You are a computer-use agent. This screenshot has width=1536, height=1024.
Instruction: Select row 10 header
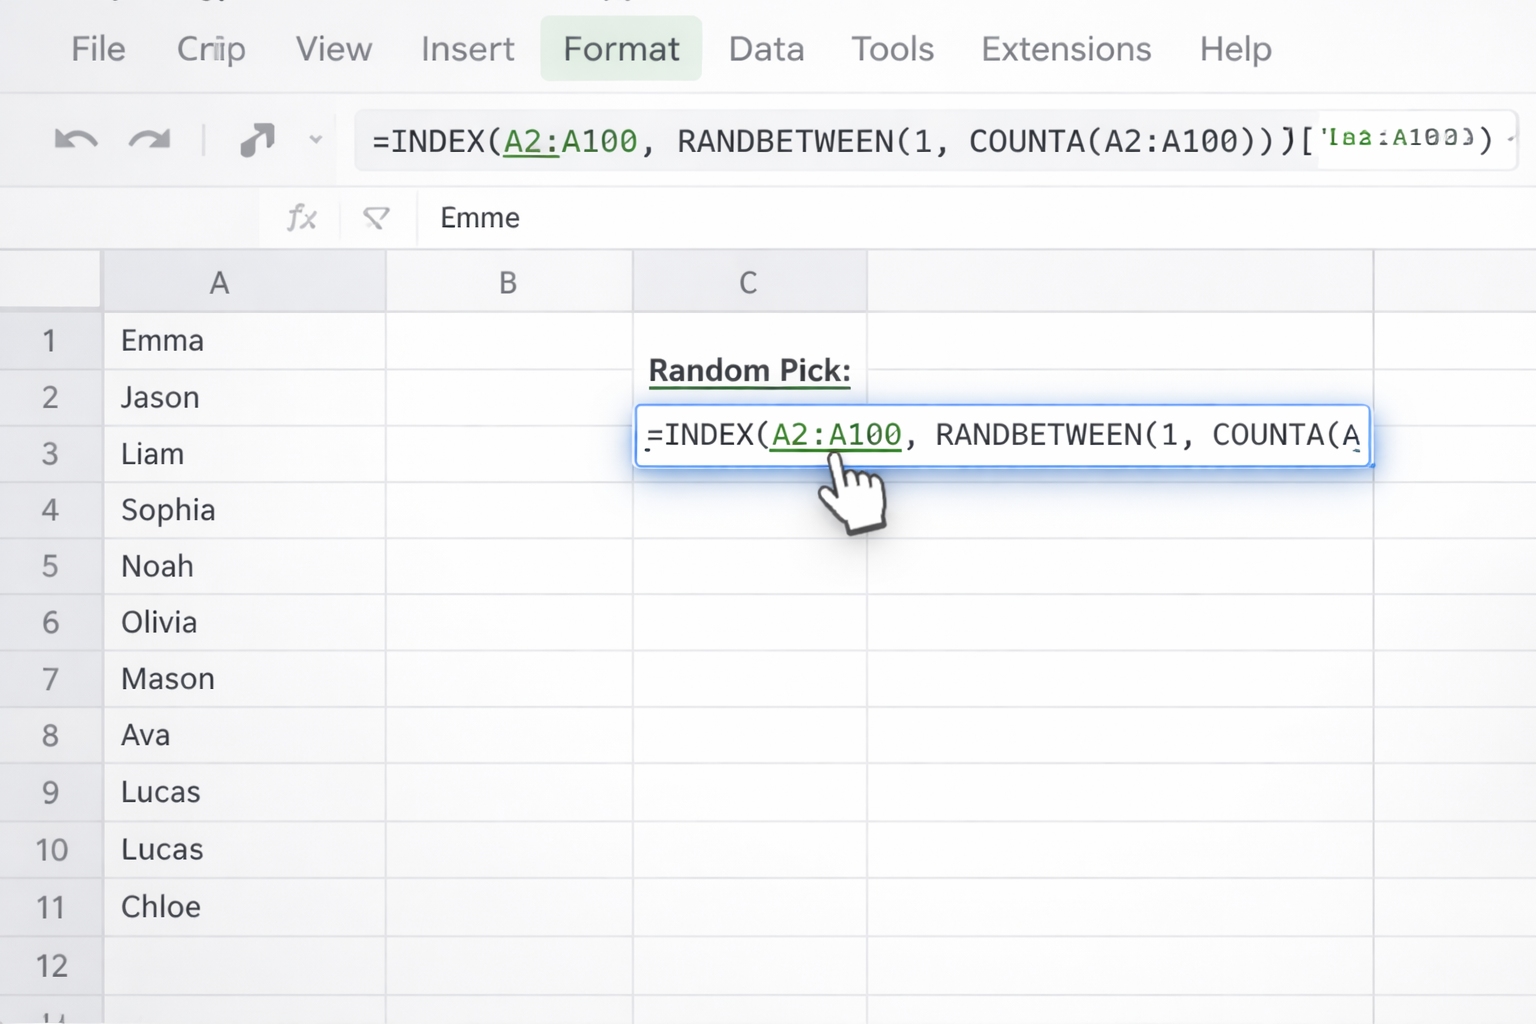click(x=50, y=850)
